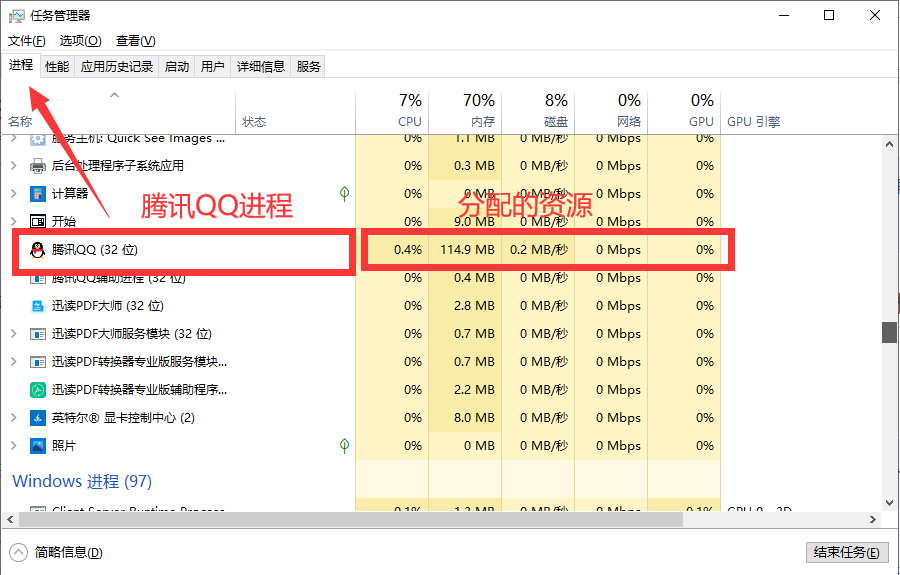Click the 2.8 MB memory value

point(474,306)
